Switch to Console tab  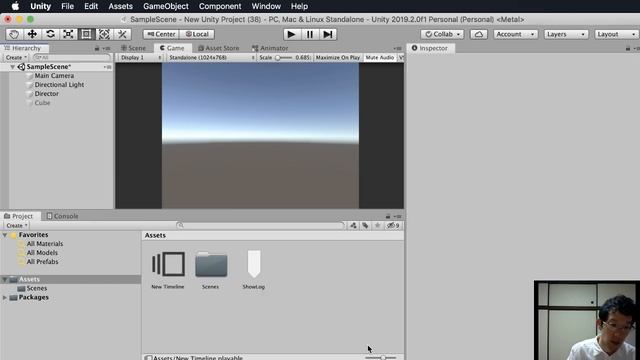tap(62, 216)
